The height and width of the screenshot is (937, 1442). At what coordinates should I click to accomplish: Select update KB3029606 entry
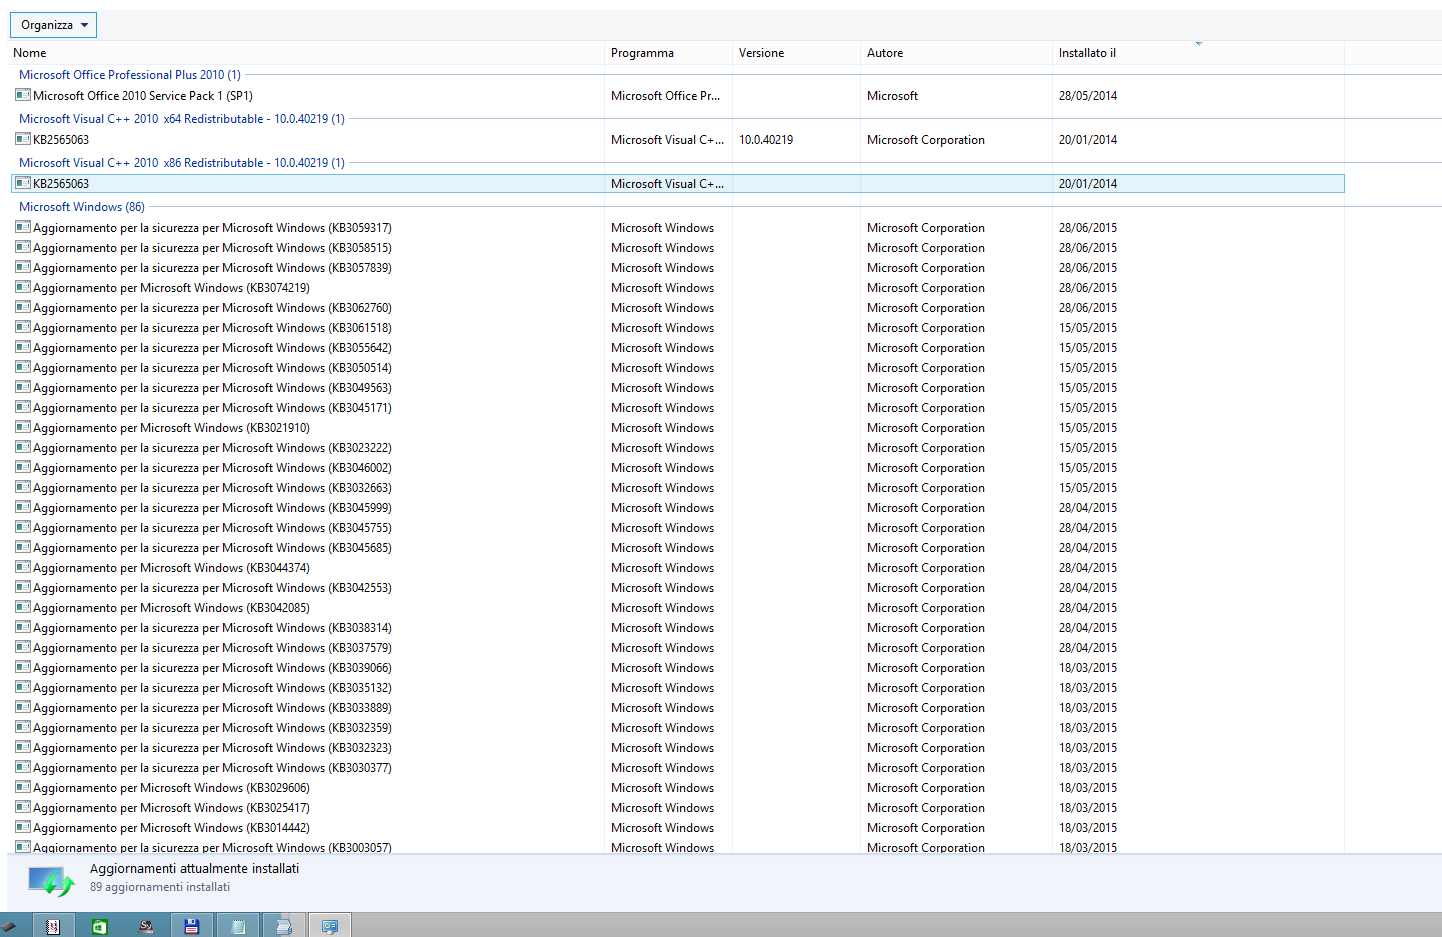coord(677,788)
